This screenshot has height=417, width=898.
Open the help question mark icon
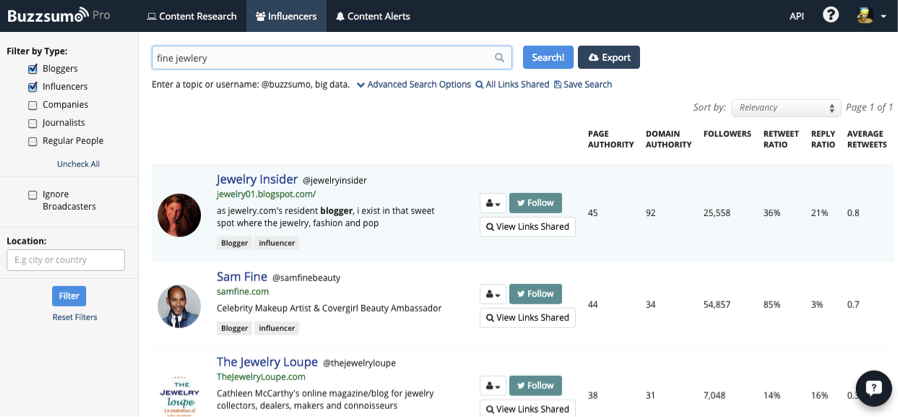coord(830,15)
